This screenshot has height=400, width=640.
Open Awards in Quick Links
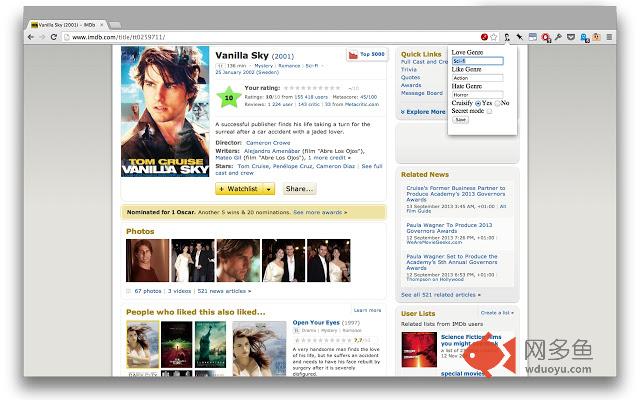[411, 85]
